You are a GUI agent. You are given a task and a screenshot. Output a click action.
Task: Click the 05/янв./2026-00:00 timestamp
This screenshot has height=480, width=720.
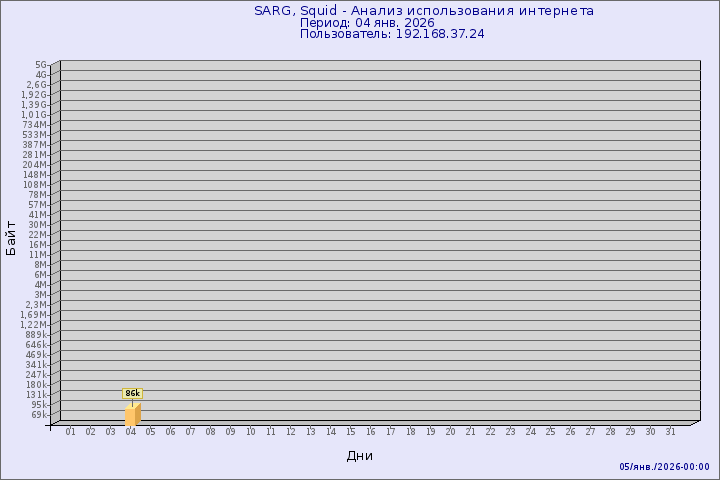tap(664, 467)
